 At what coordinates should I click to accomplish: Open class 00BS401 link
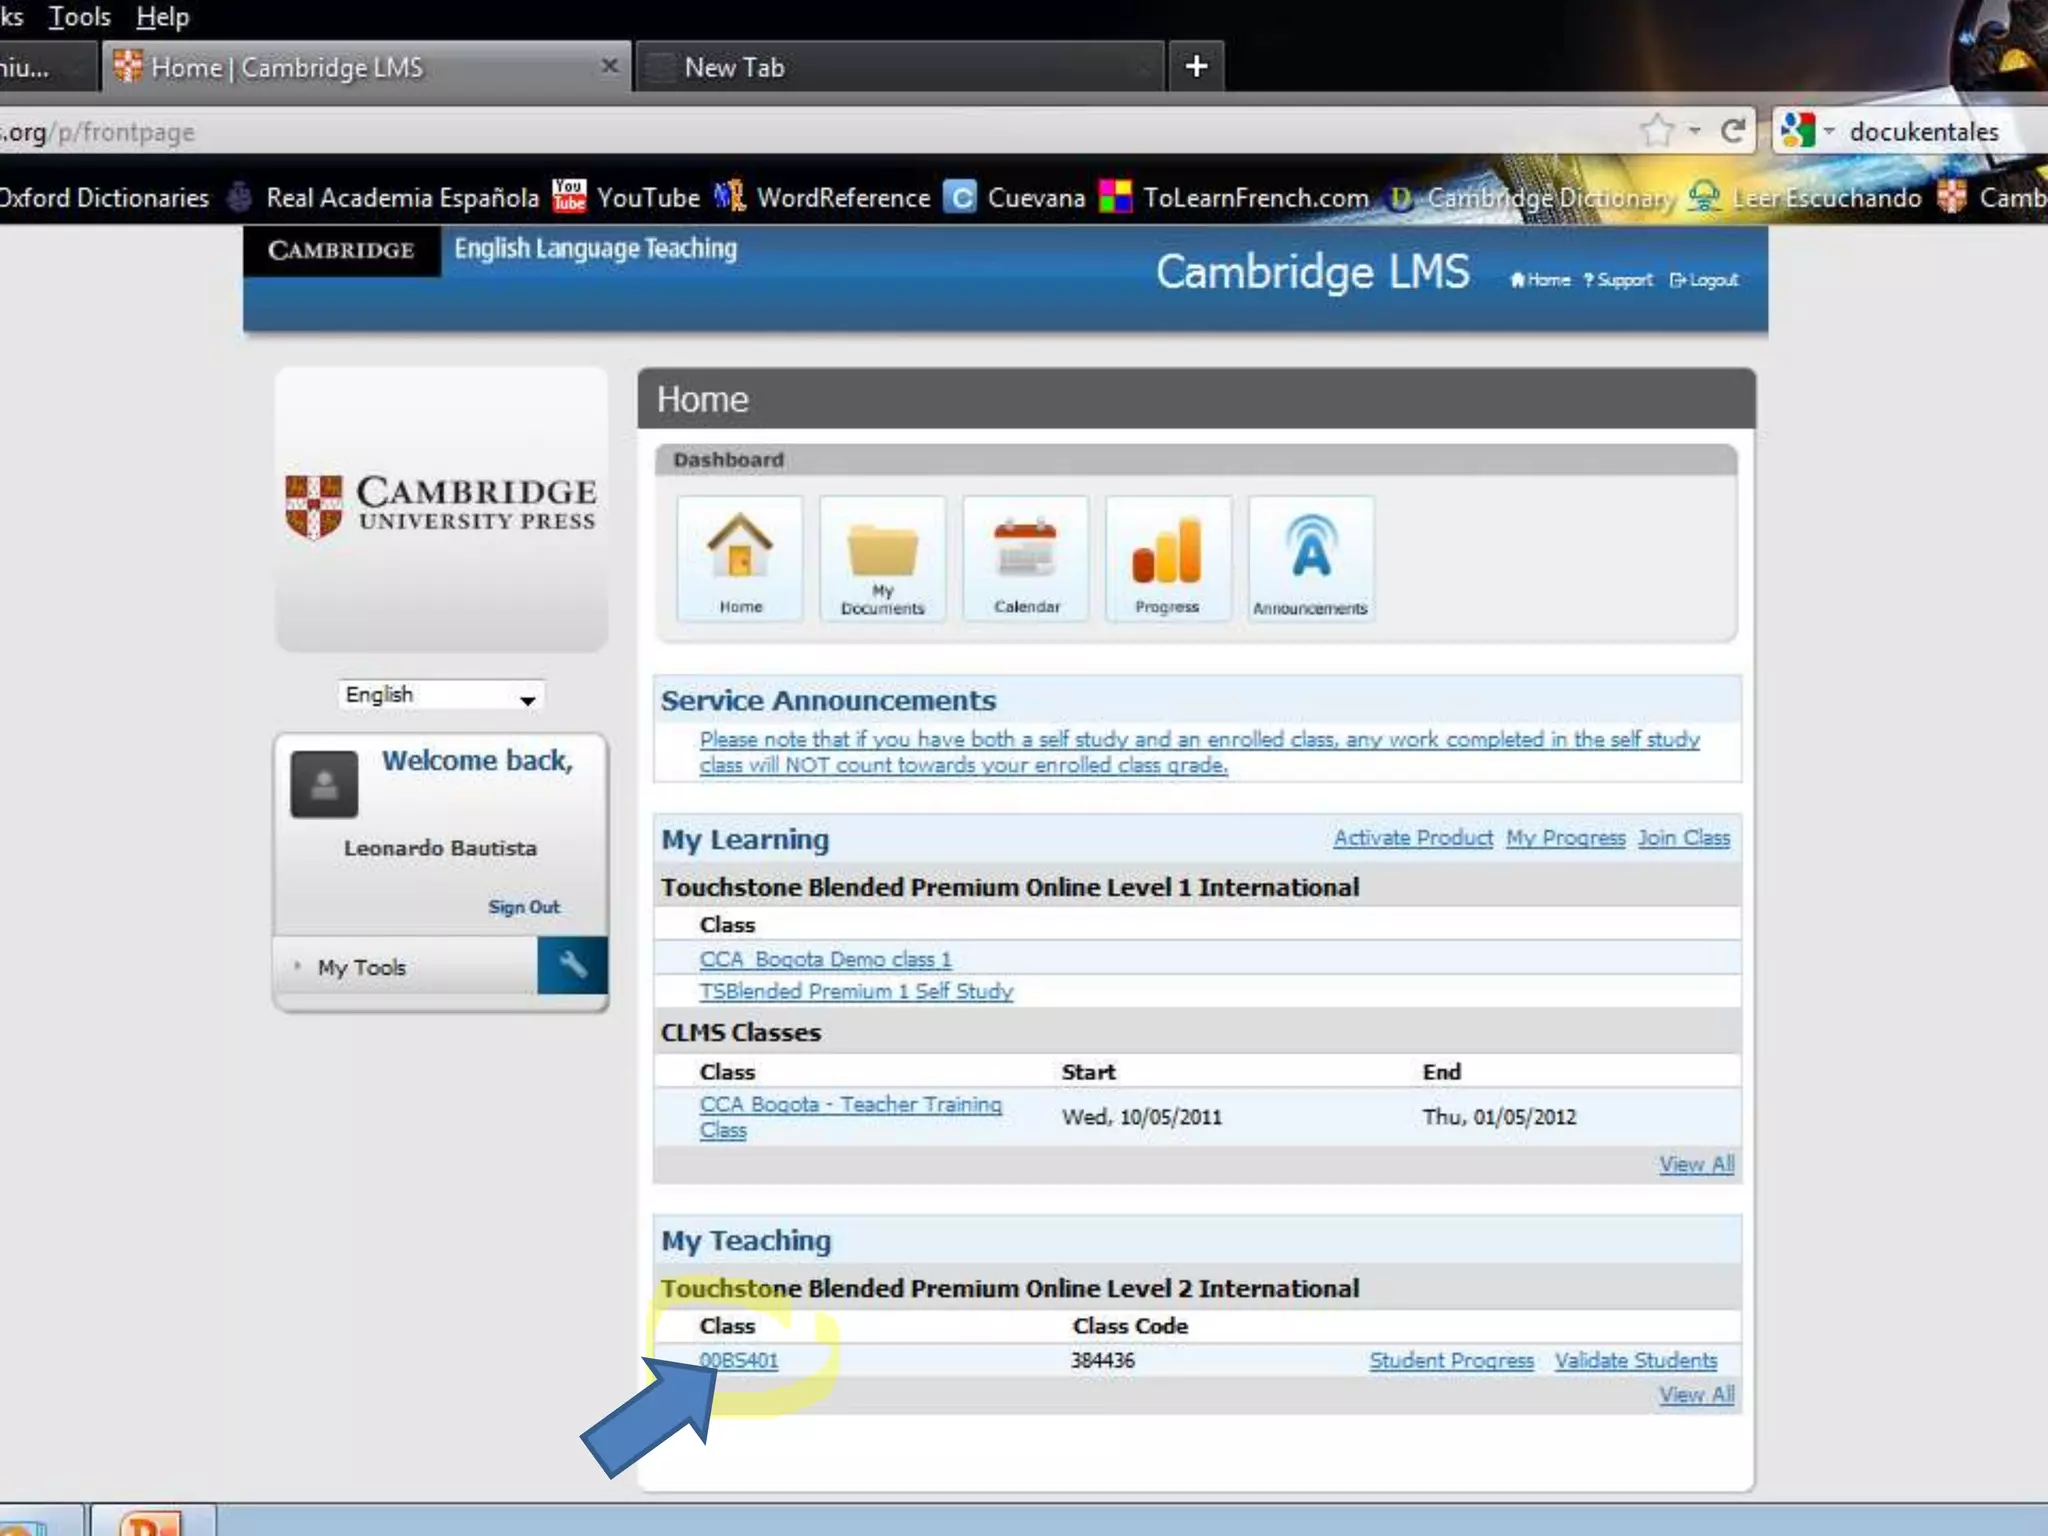pos(739,1360)
